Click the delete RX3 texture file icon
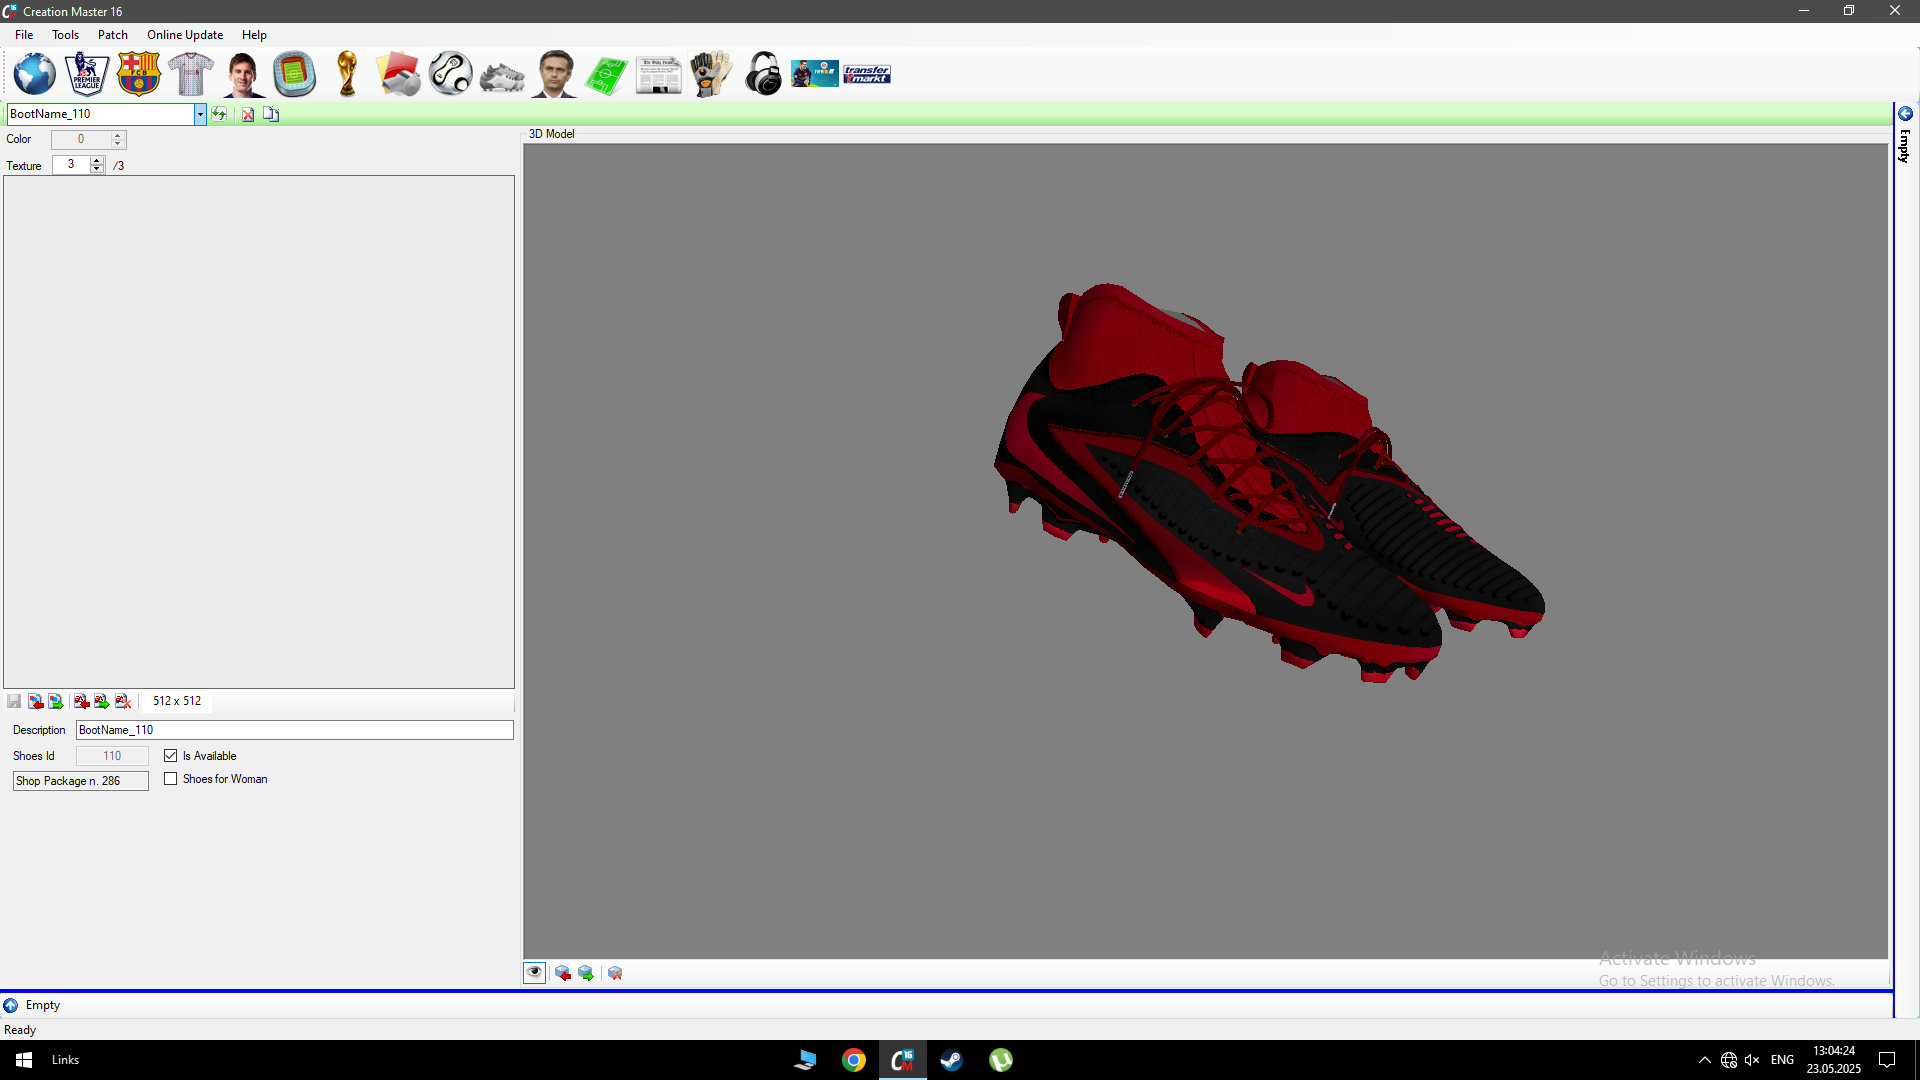1920x1080 pixels. (x=123, y=701)
